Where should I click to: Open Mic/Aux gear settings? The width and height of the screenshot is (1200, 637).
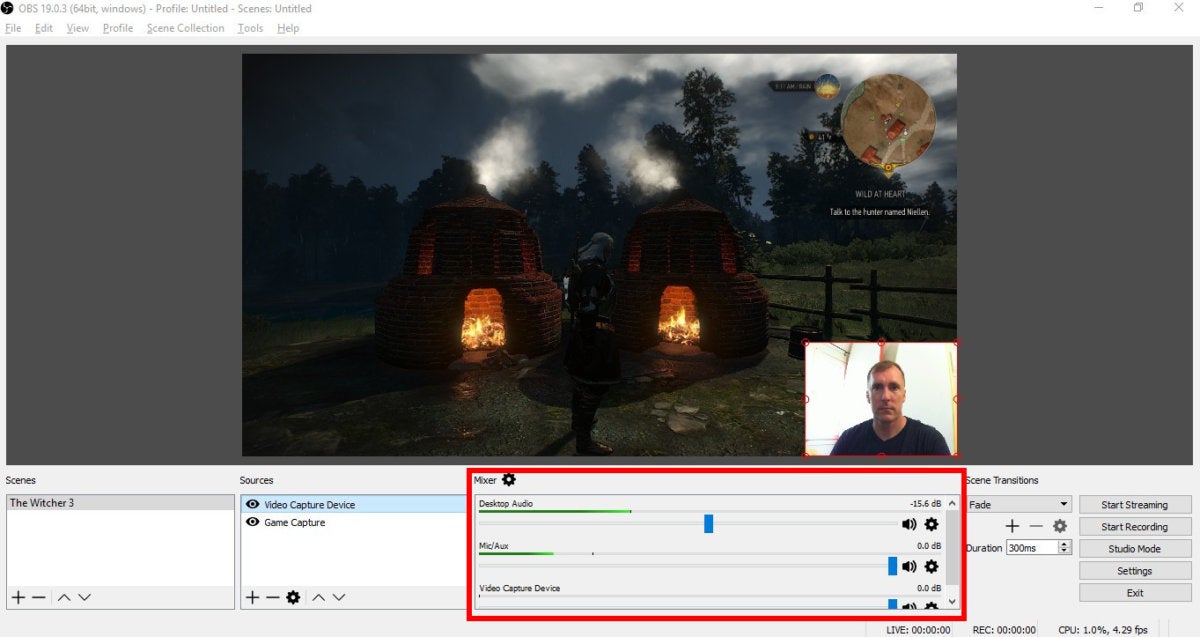(931, 566)
